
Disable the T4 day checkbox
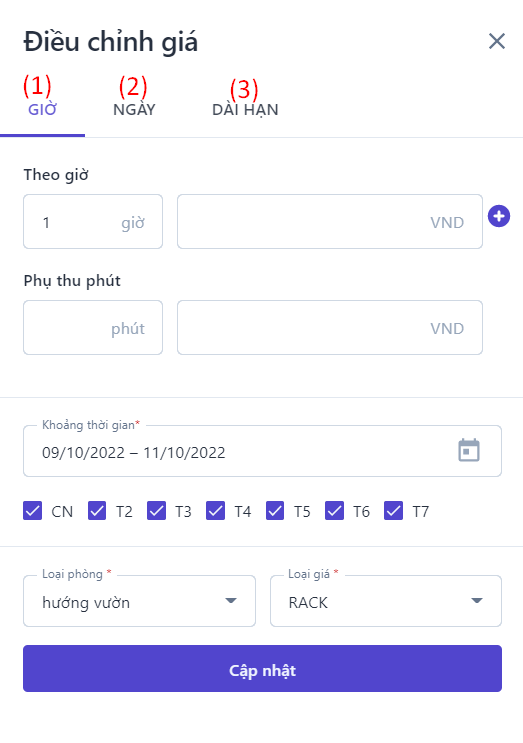click(216, 511)
